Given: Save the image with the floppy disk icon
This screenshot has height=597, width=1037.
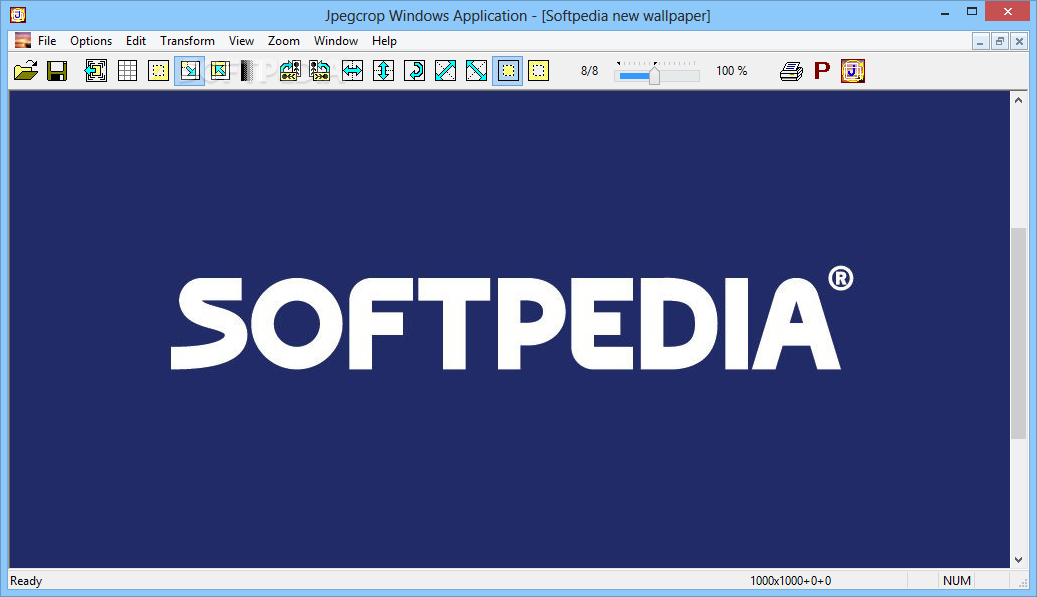Looking at the screenshot, I should 57,71.
